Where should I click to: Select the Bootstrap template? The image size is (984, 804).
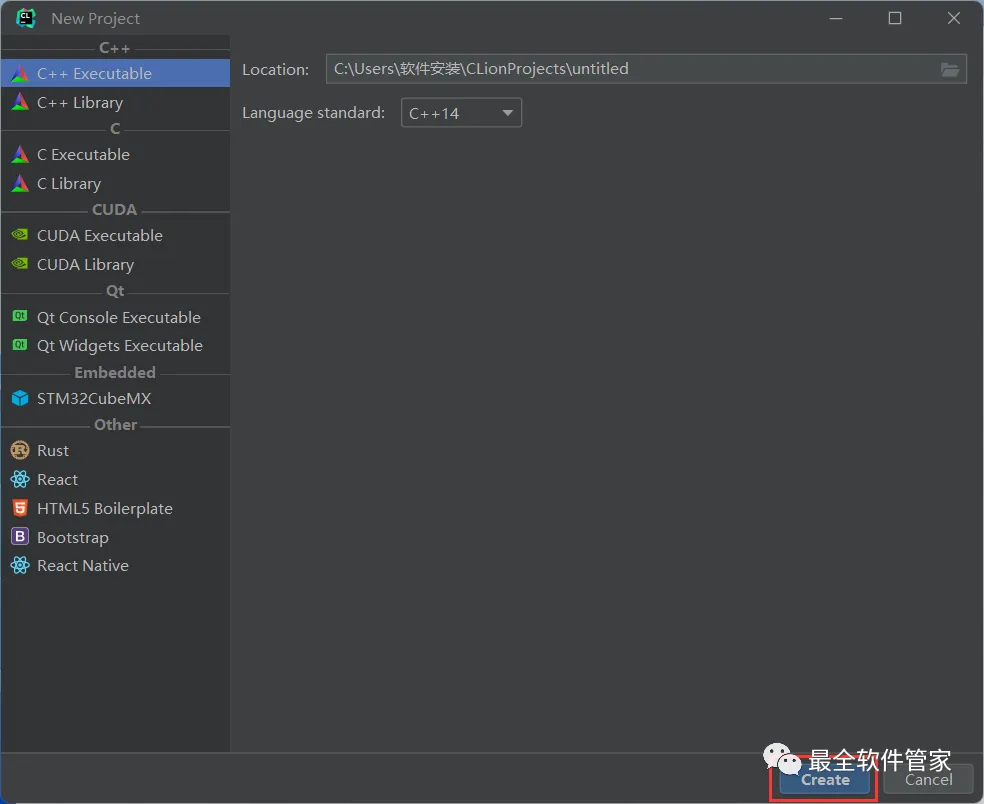(115, 537)
